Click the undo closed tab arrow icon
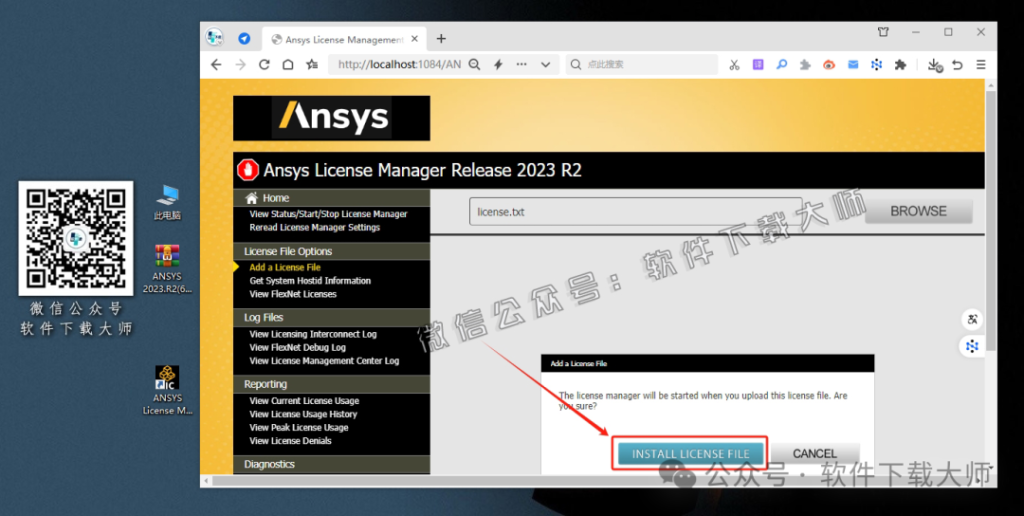The width and height of the screenshot is (1024, 516). pos(957,65)
